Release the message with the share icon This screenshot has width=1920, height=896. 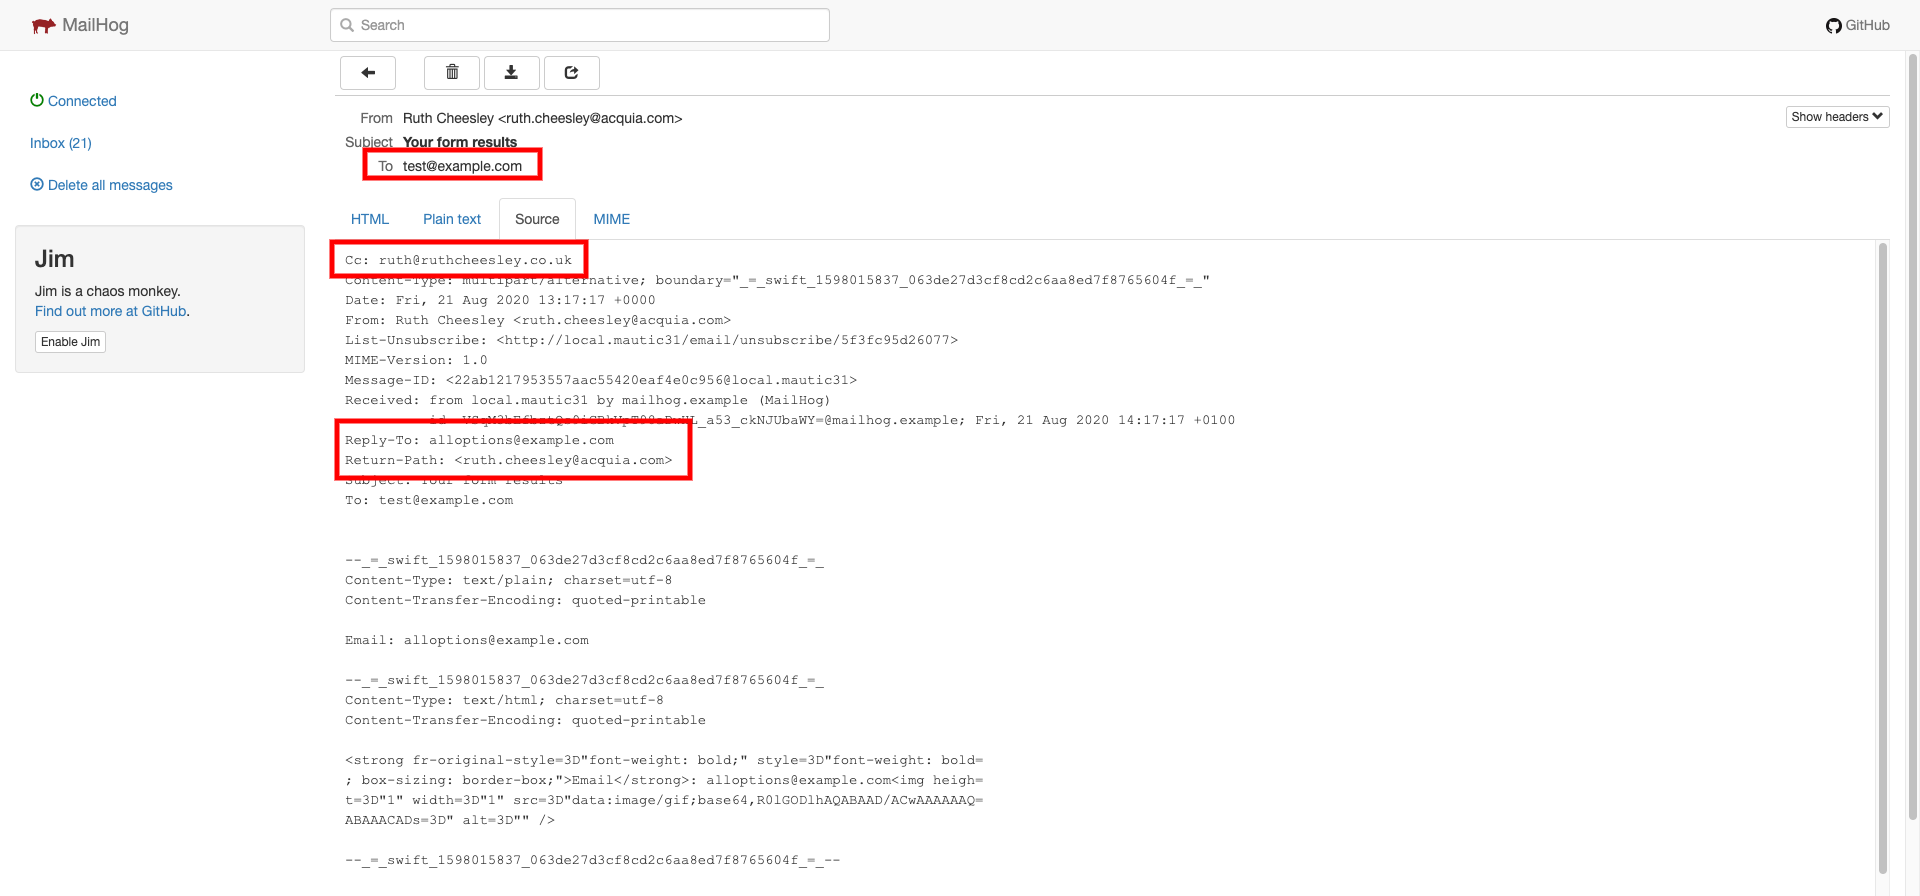571,73
